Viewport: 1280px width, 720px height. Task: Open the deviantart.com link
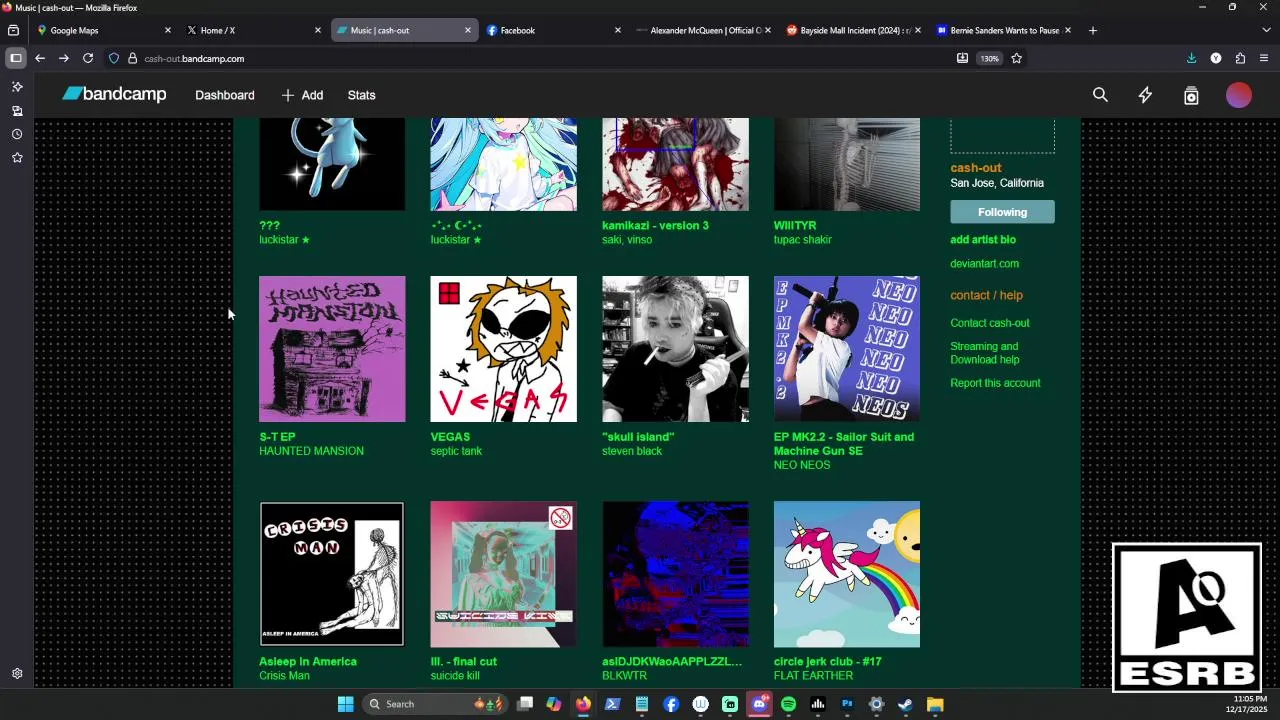click(984, 264)
